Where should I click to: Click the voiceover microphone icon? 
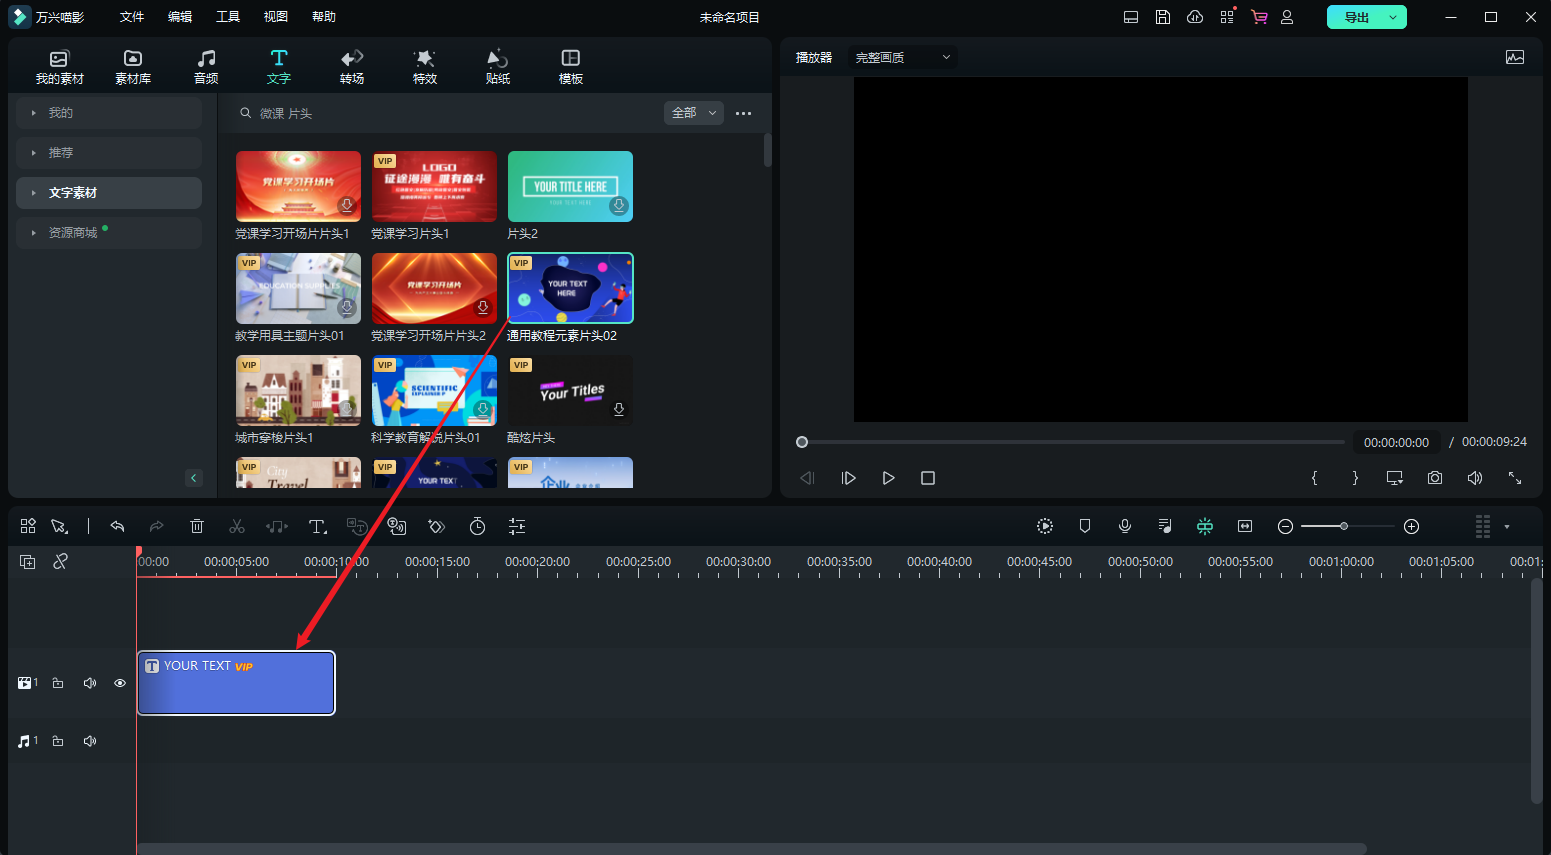(x=1125, y=526)
